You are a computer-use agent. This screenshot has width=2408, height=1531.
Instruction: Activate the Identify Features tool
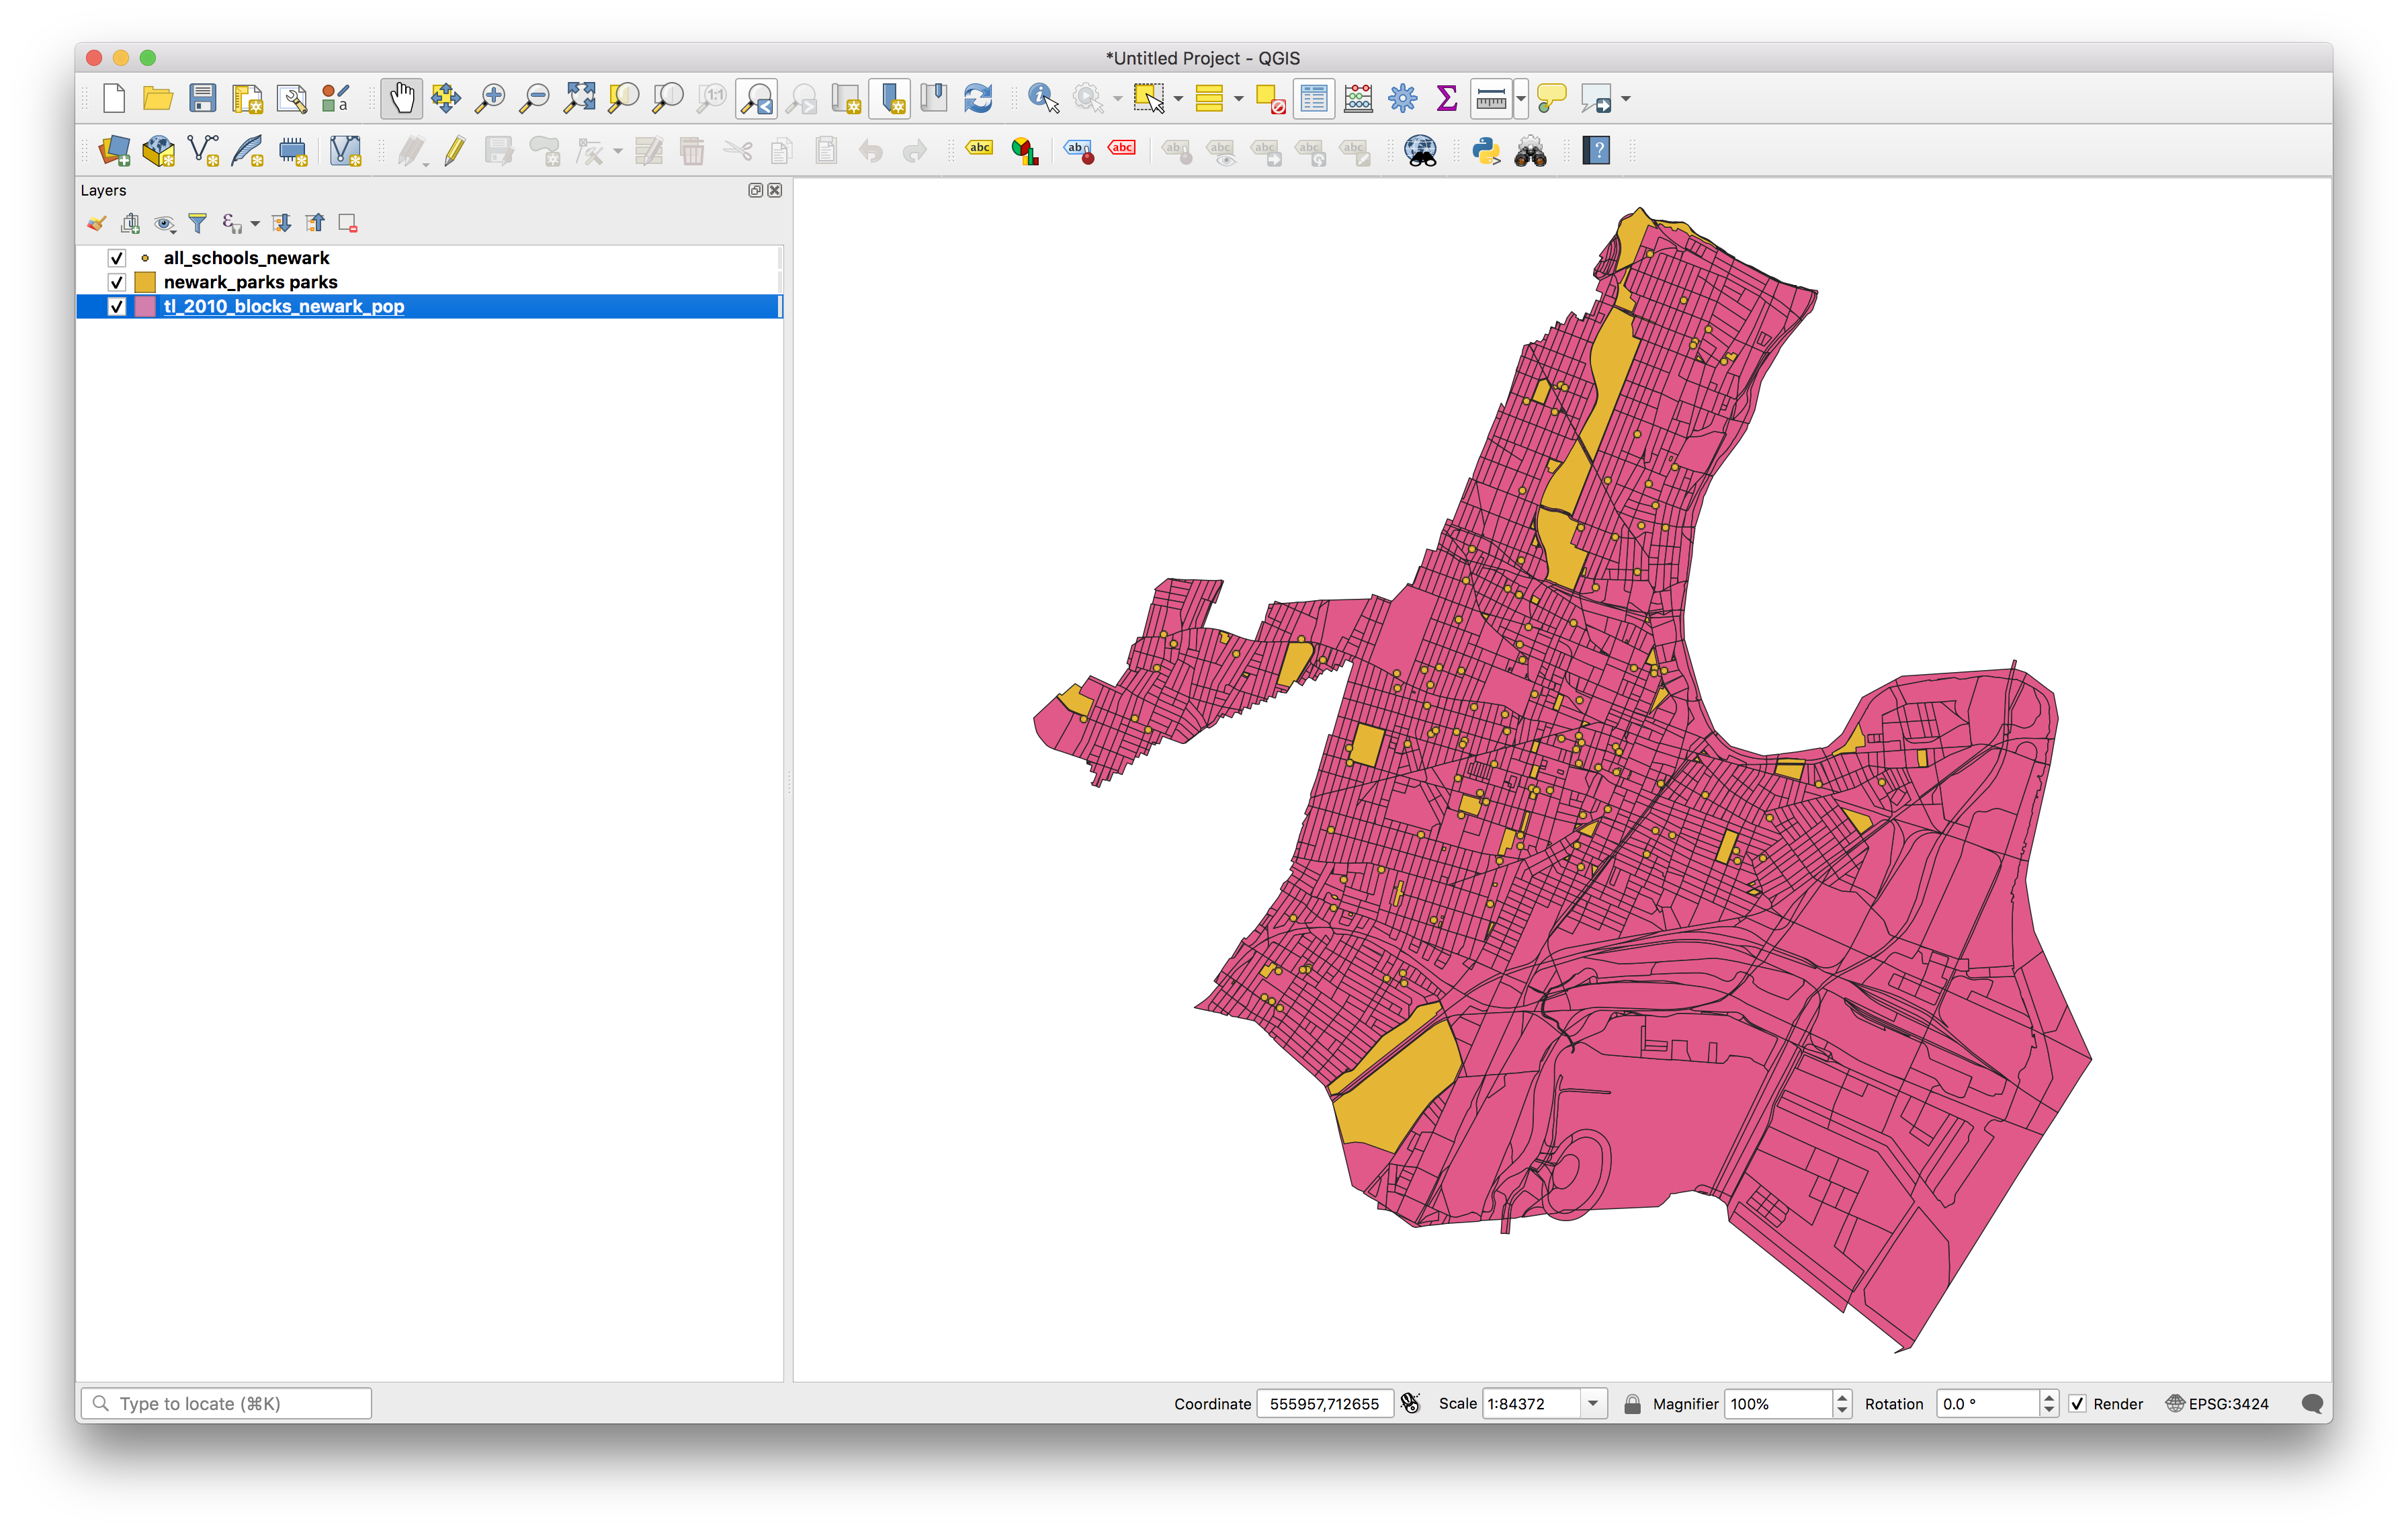point(1042,98)
